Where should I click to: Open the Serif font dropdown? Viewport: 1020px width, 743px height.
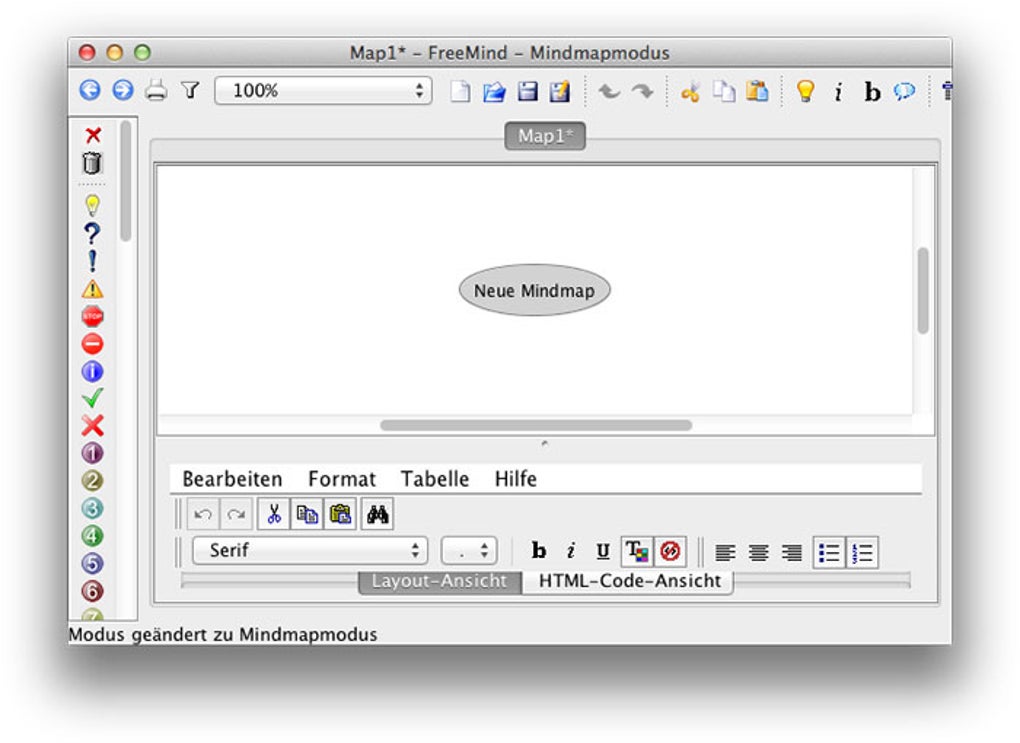click(310, 550)
